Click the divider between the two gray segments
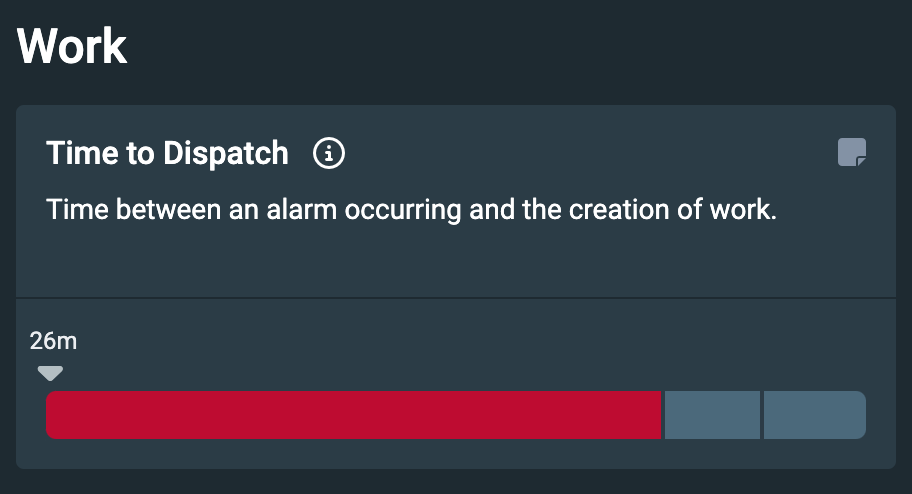The image size is (912, 494). (x=762, y=415)
